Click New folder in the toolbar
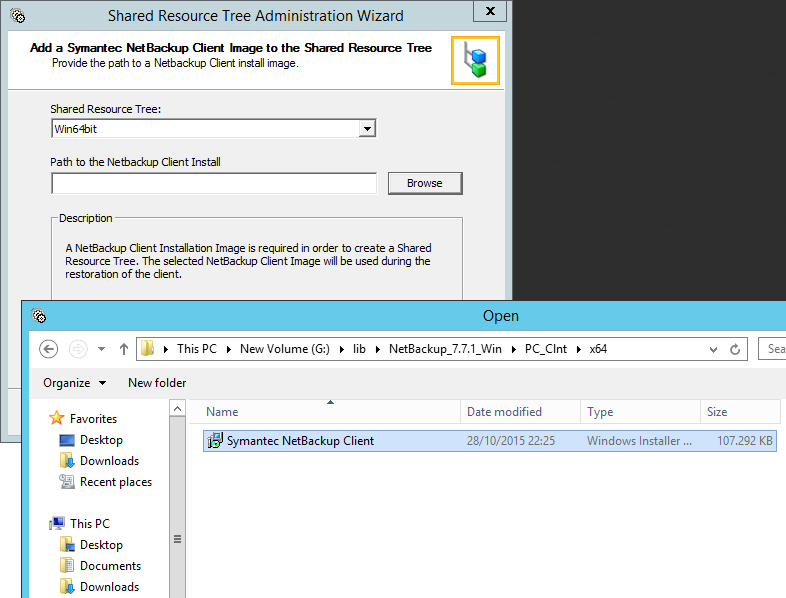Viewport: 786px width, 598px height. coord(157,383)
